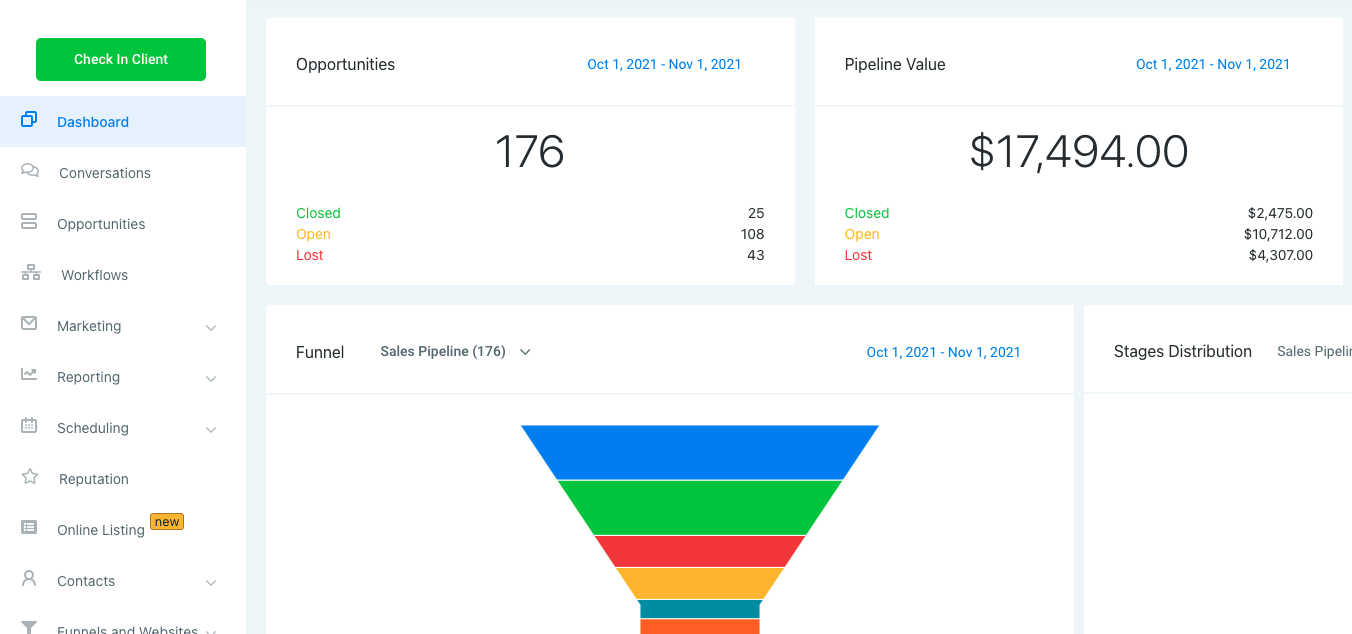Click the teal funnel segment
The height and width of the screenshot is (634, 1352).
700,609
